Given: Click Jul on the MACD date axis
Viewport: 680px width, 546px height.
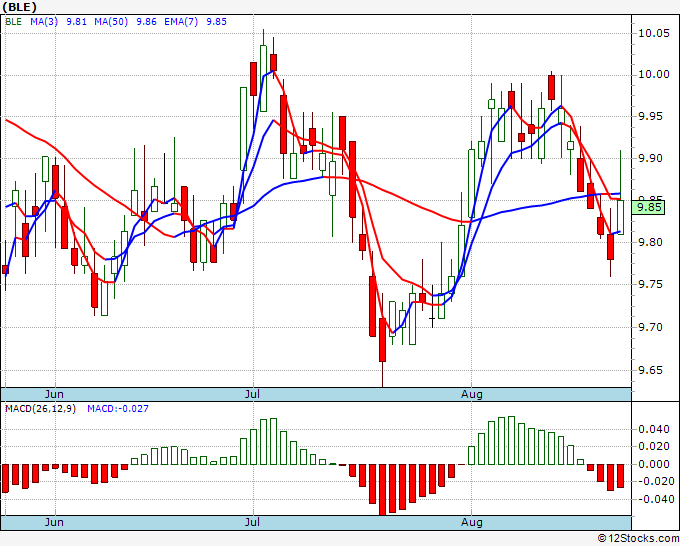Looking at the screenshot, I should click(x=252, y=522).
